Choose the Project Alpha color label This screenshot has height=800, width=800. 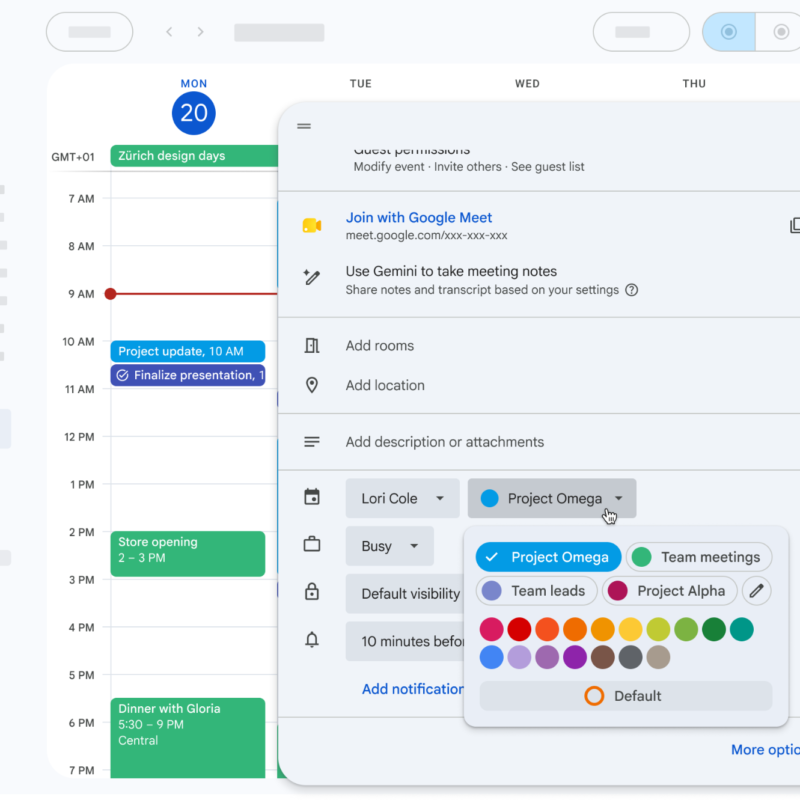[670, 591]
